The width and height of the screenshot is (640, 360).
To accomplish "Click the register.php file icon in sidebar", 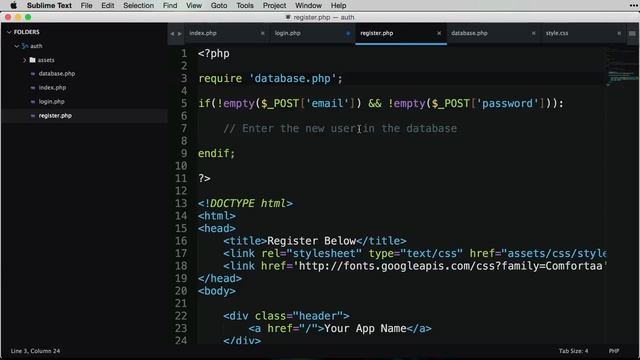I will (x=33, y=116).
